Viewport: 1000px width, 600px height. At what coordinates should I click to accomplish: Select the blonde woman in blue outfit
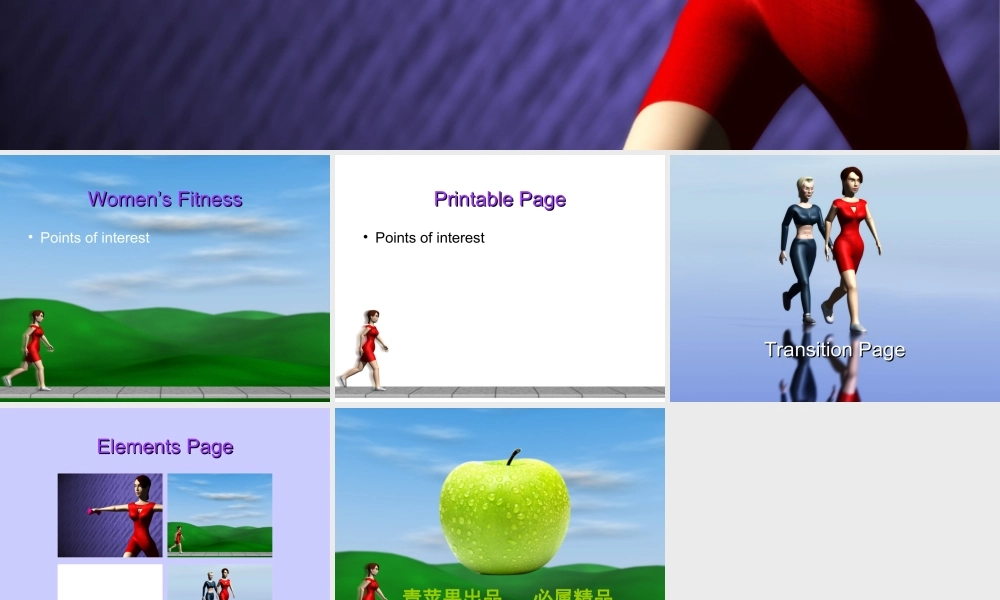tap(804, 245)
